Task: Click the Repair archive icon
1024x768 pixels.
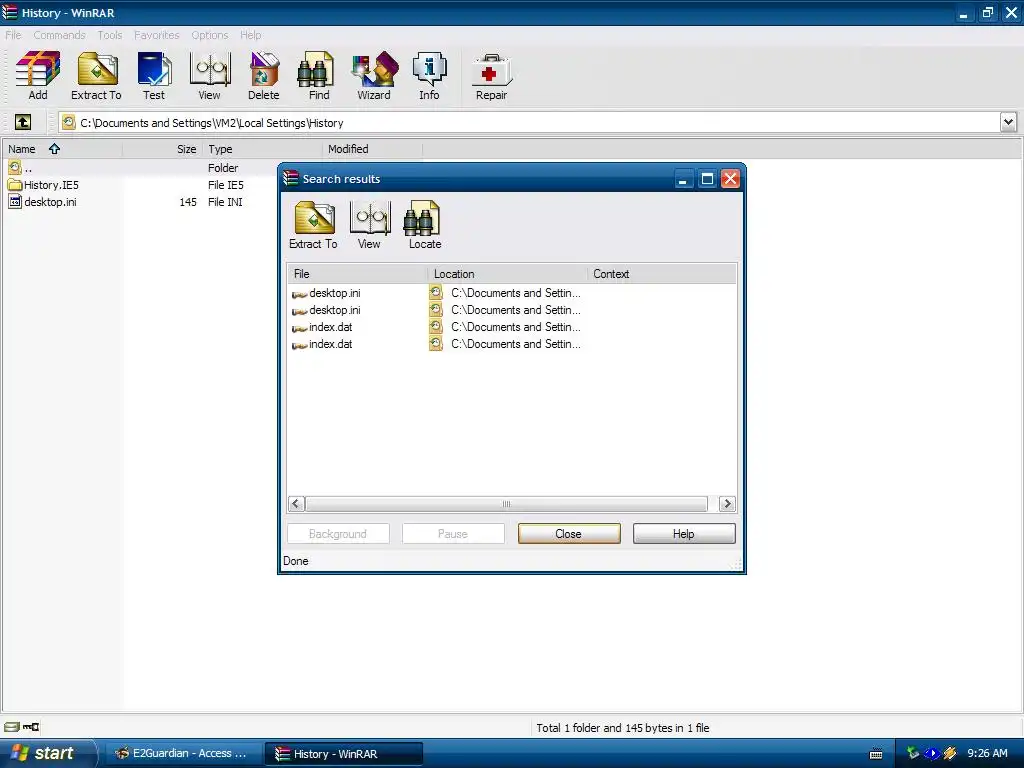Action: pos(491,76)
